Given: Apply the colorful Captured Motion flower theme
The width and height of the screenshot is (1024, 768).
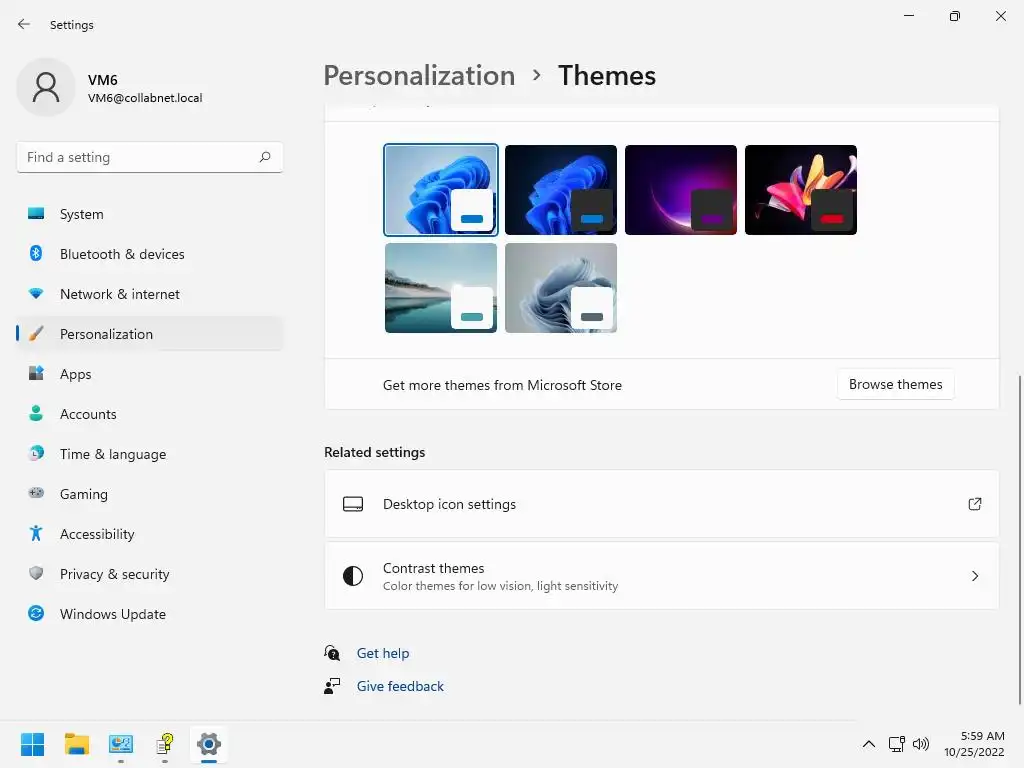Looking at the screenshot, I should click(x=801, y=190).
